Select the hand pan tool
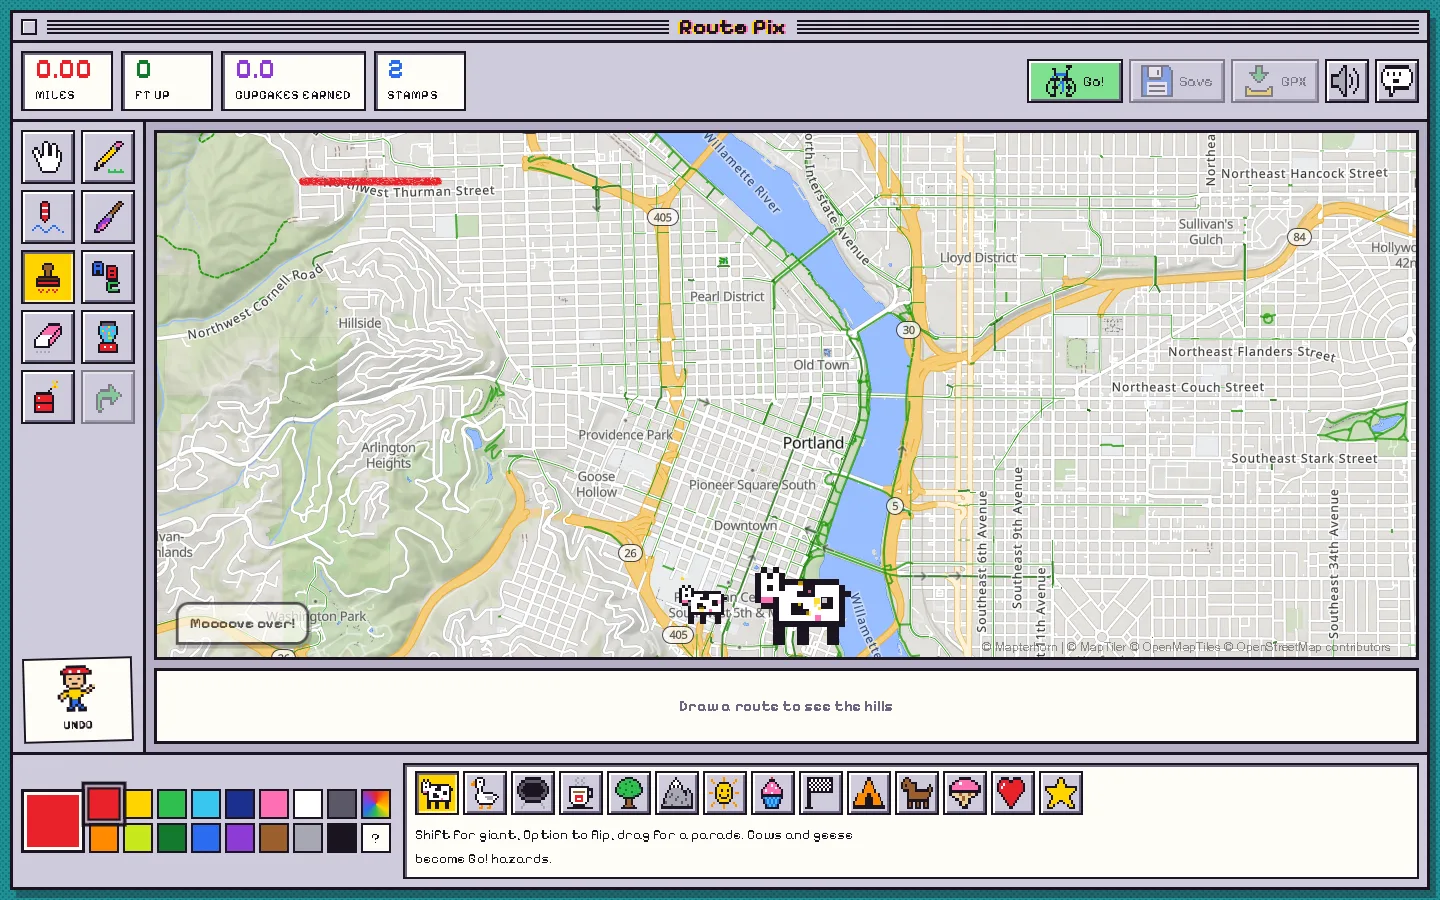 (x=48, y=157)
